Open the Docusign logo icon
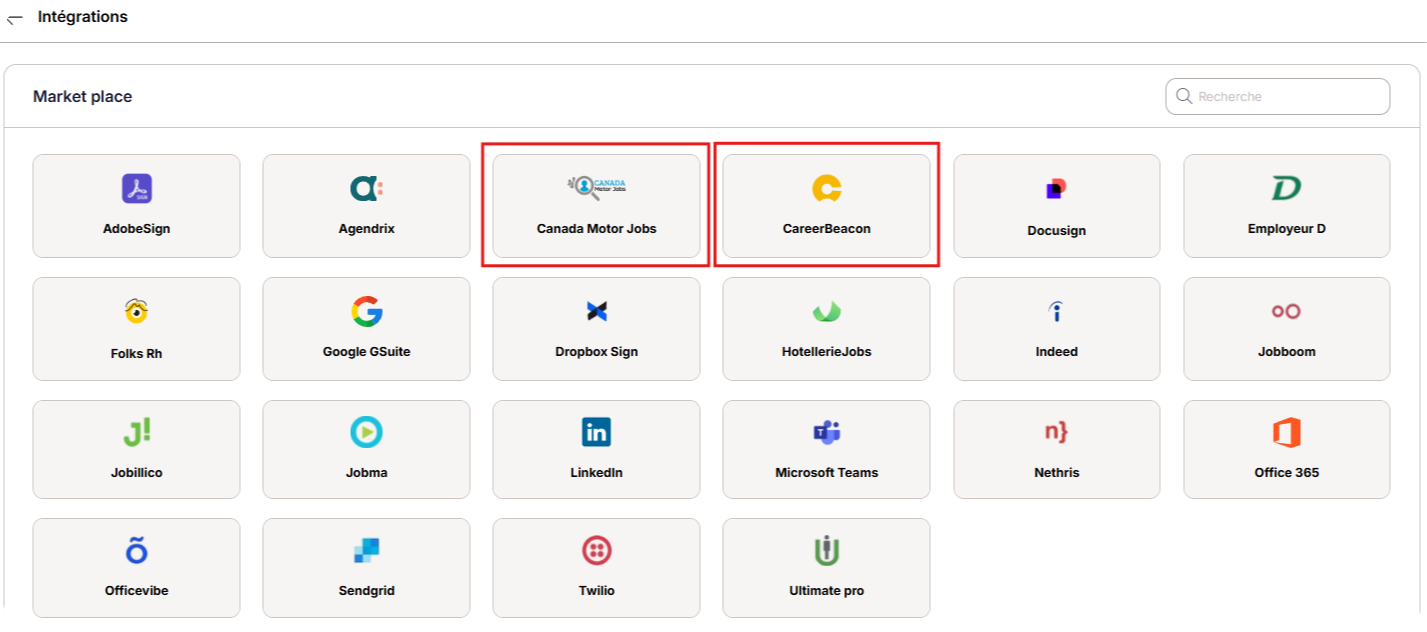1427x632 pixels. pos(1057,188)
